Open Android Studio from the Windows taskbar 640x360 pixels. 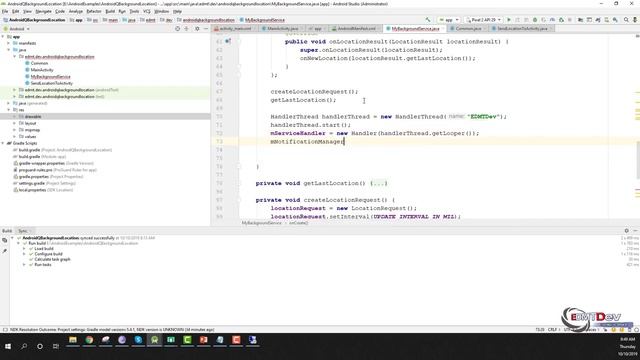click(x=155, y=340)
